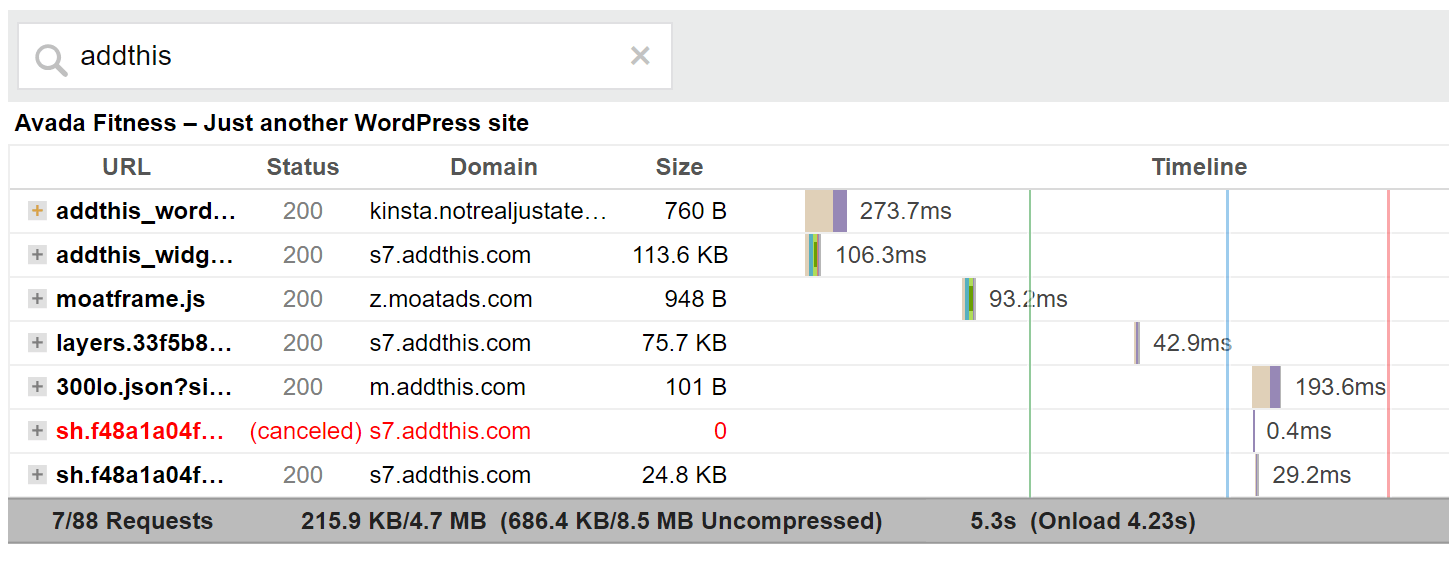Sort requests by Domain column

493,167
